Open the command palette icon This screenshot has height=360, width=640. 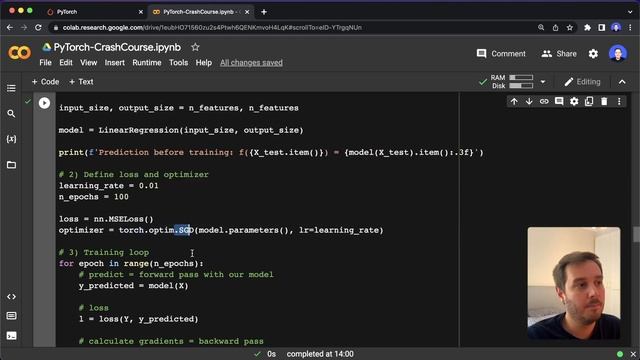(11, 316)
